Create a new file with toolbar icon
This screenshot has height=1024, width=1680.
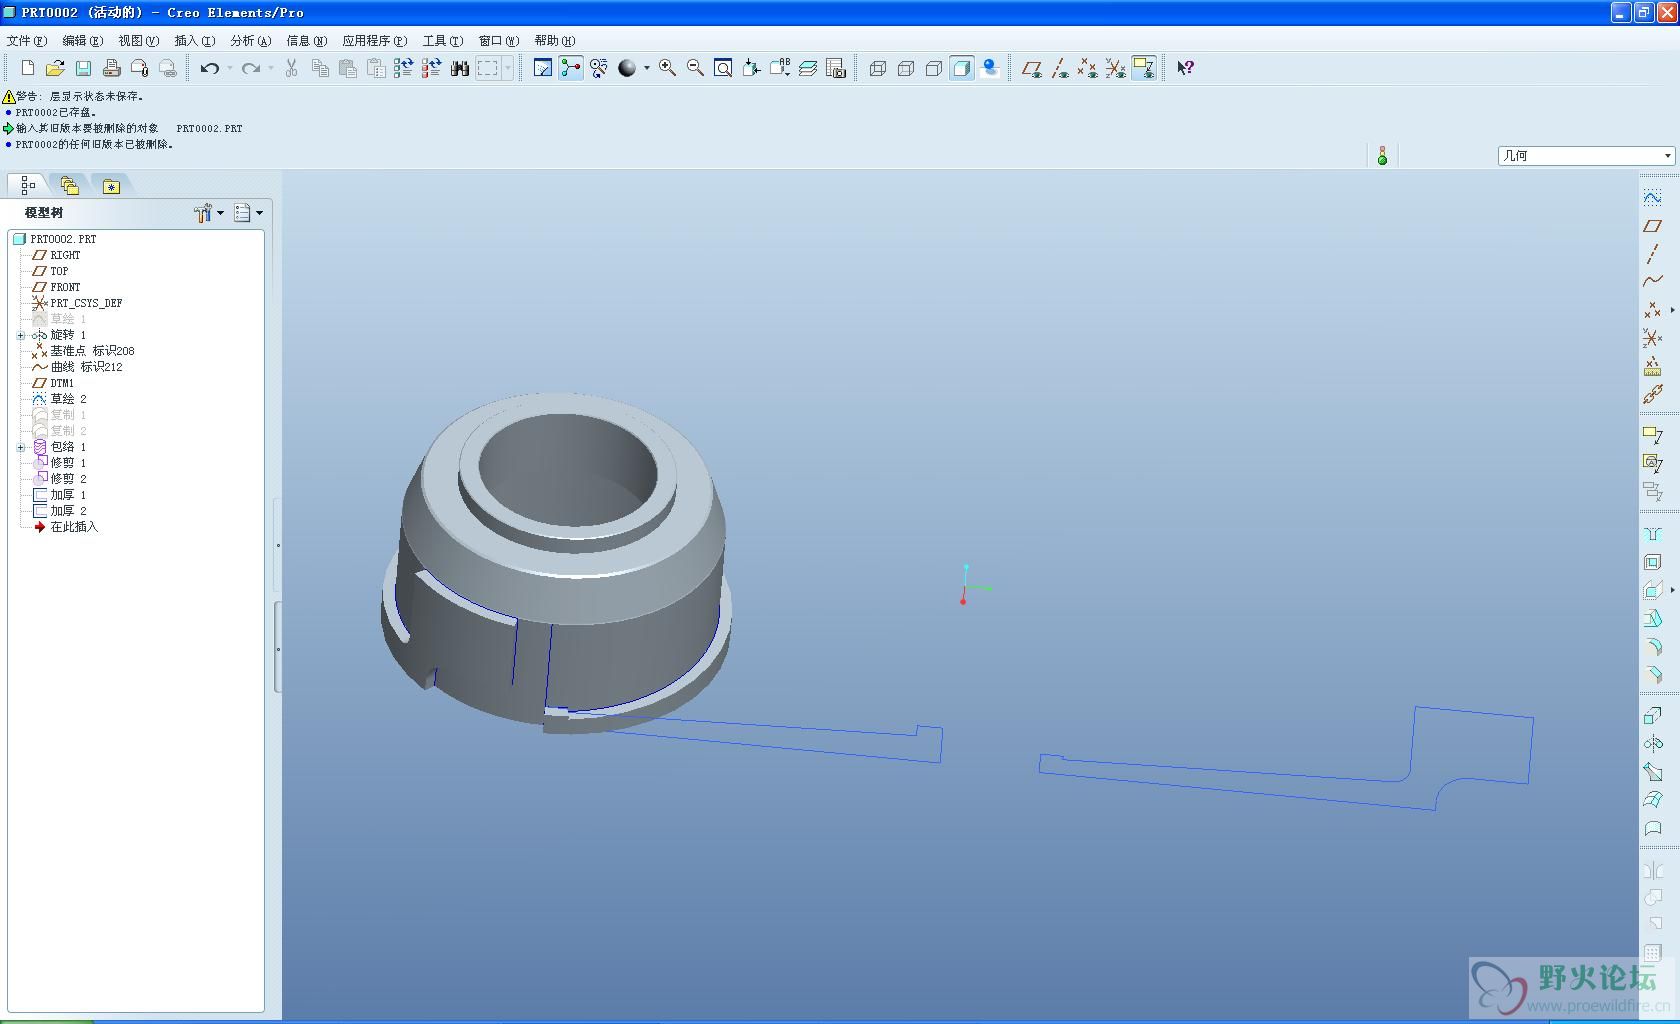(x=27, y=68)
